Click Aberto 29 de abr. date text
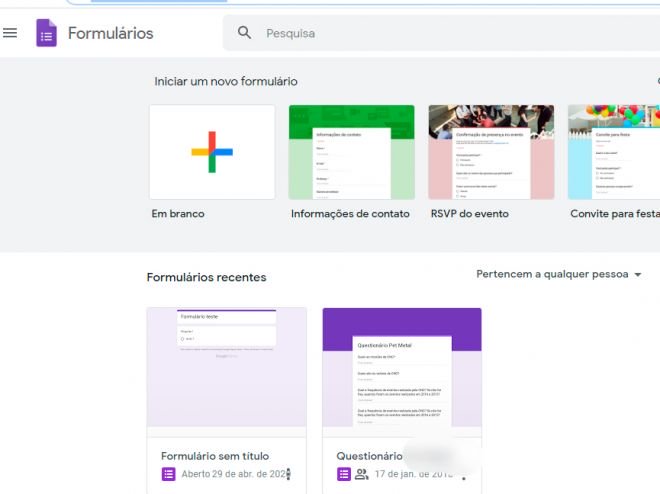660x494 pixels. [x=234, y=474]
